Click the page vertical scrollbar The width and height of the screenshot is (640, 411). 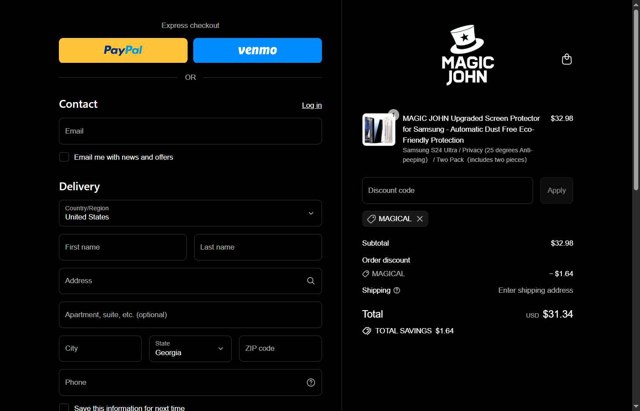pyautogui.click(x=636, y=100)
